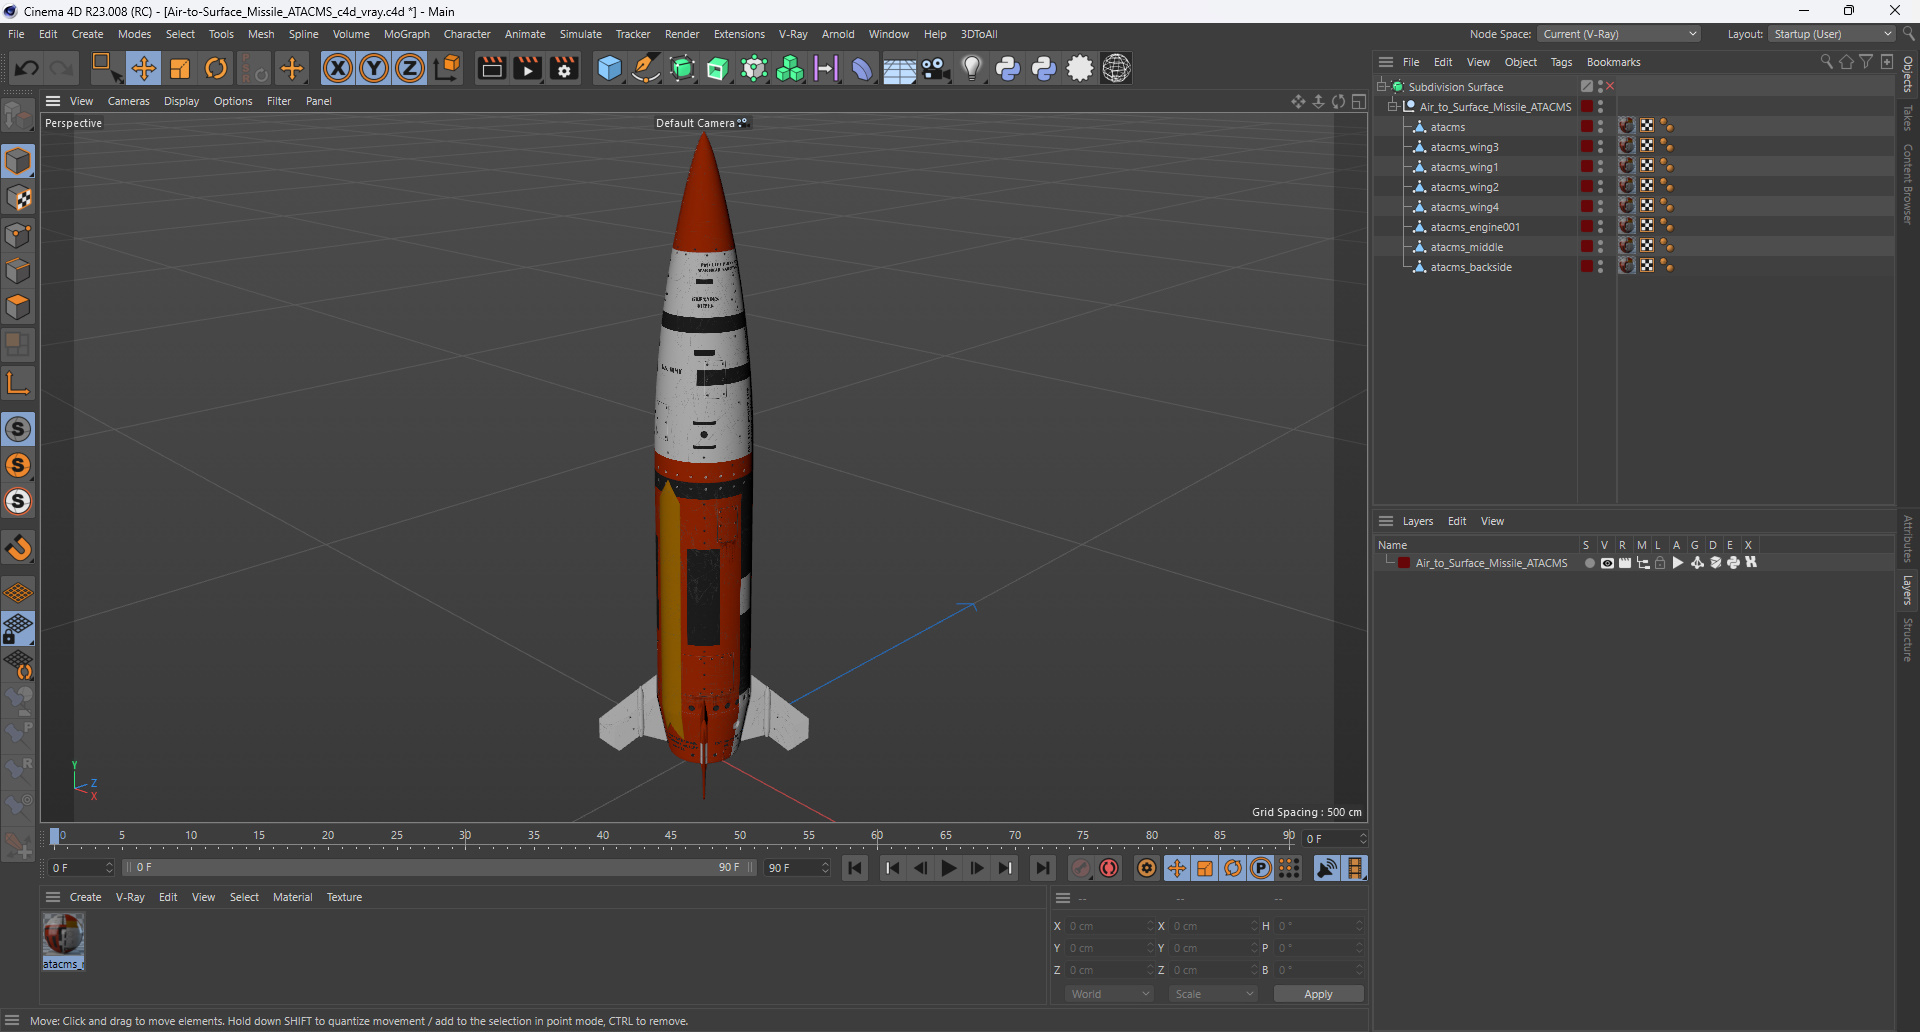Select Texture mode checkered icon
1920x1032 pixels.
click(18, 198)
